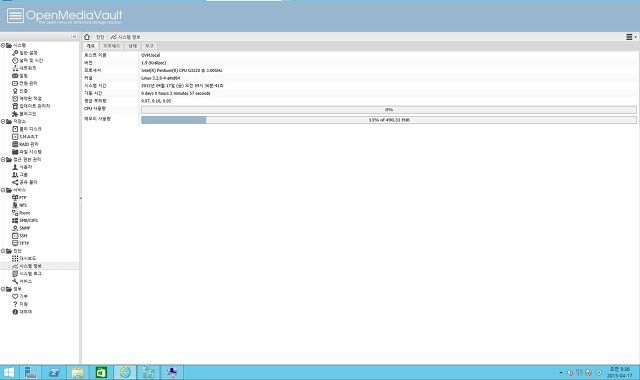Collapse the Information (정보) tree folder
The width and height of the screenshot is (640, 380).
(x=3, y=289)
